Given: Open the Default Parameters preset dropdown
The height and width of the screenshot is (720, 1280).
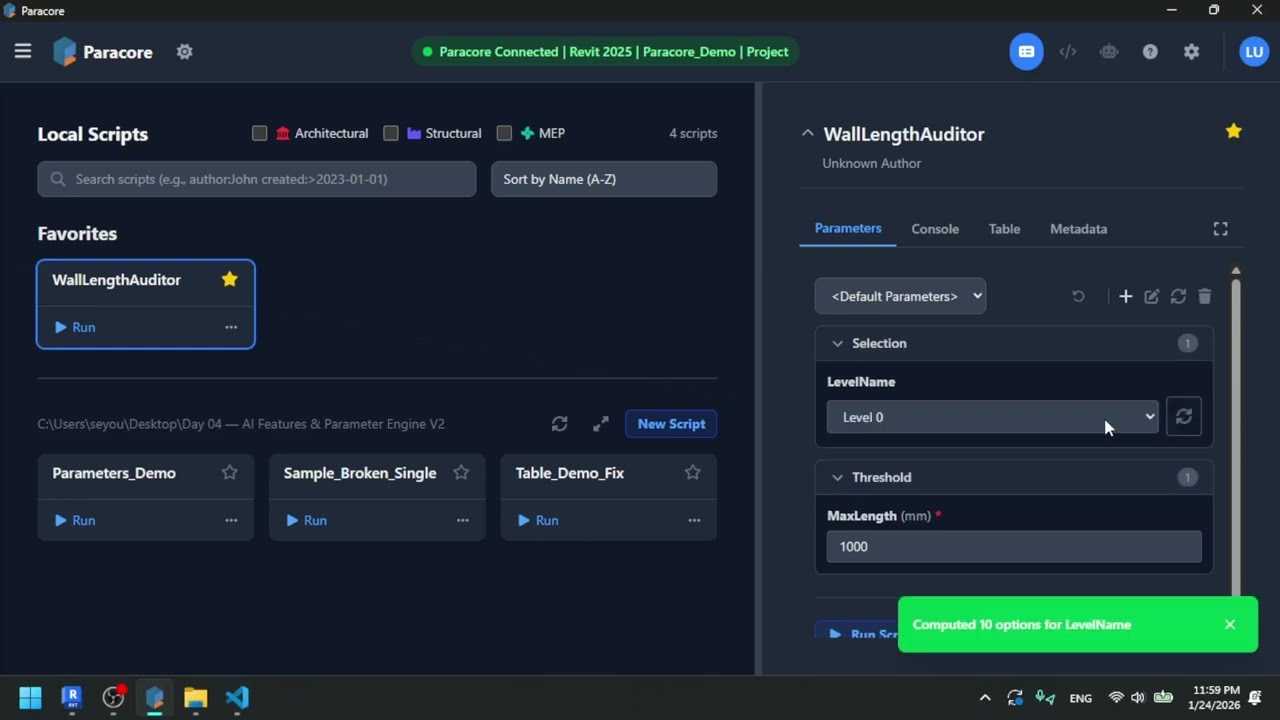Looking at the screenshot, I should click(x=901, y=296).
